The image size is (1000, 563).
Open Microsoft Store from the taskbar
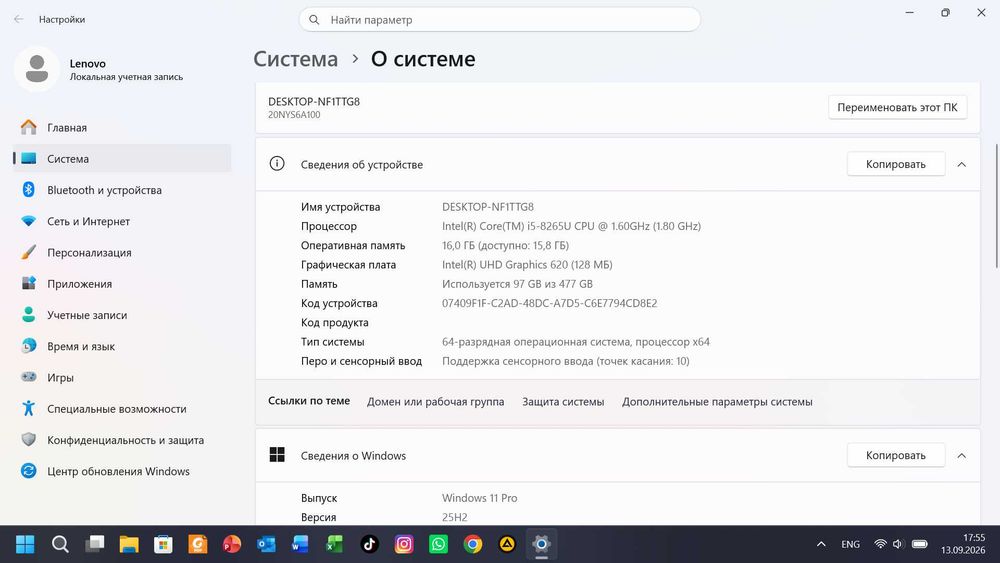click(x=163, y=544)
